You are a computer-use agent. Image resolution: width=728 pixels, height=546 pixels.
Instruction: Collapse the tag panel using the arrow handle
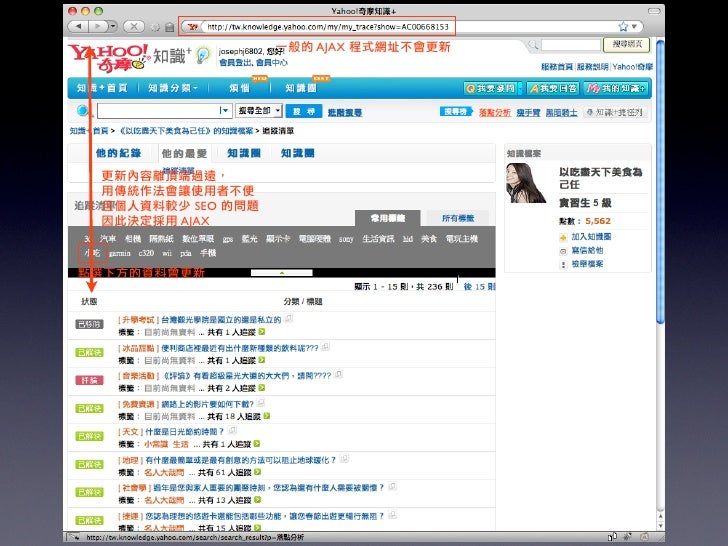pos(281,273)
